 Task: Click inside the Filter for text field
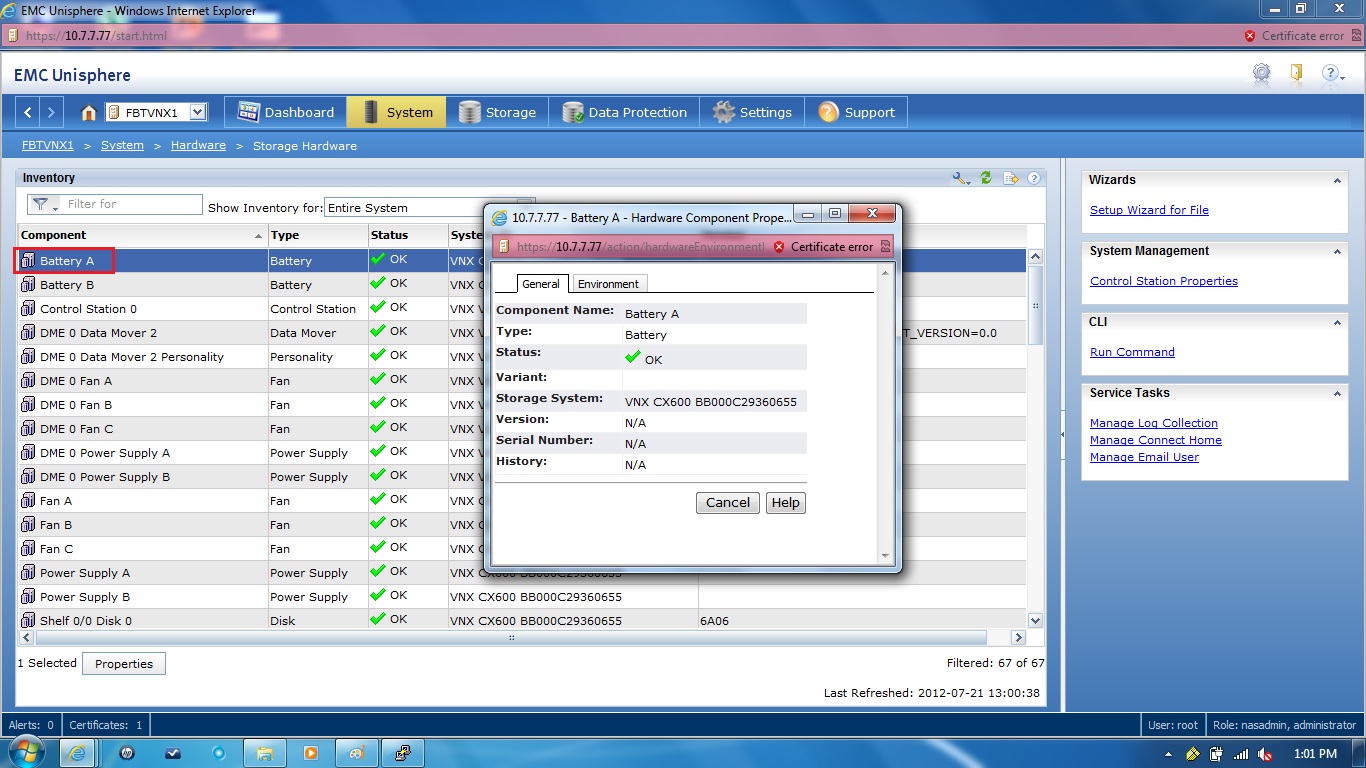130,203
